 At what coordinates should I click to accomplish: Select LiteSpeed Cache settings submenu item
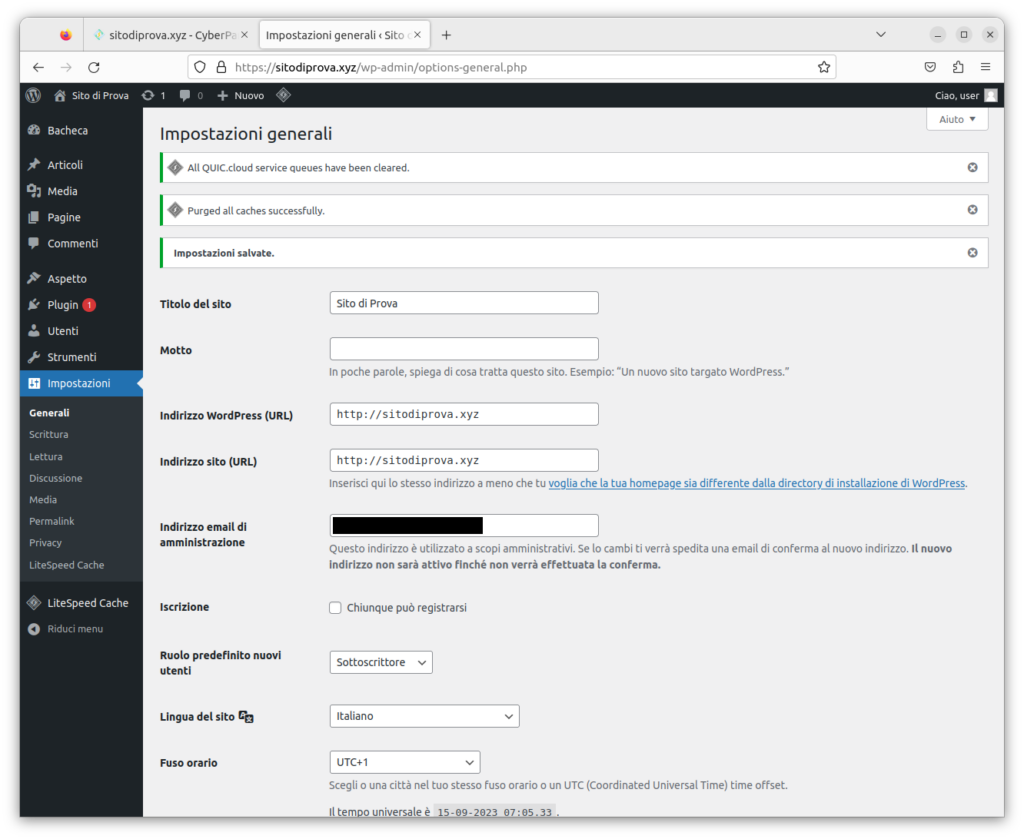[67, 565]
